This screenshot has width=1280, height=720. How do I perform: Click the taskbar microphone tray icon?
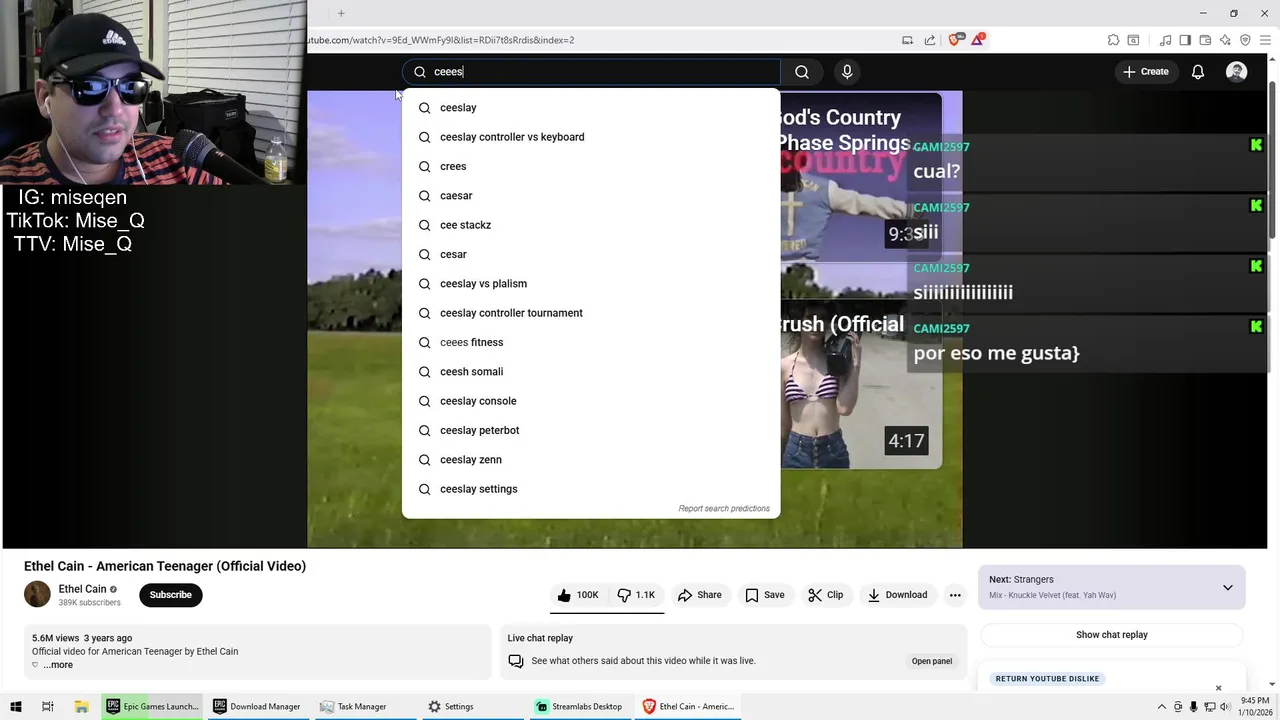(x=1193, y=707)
